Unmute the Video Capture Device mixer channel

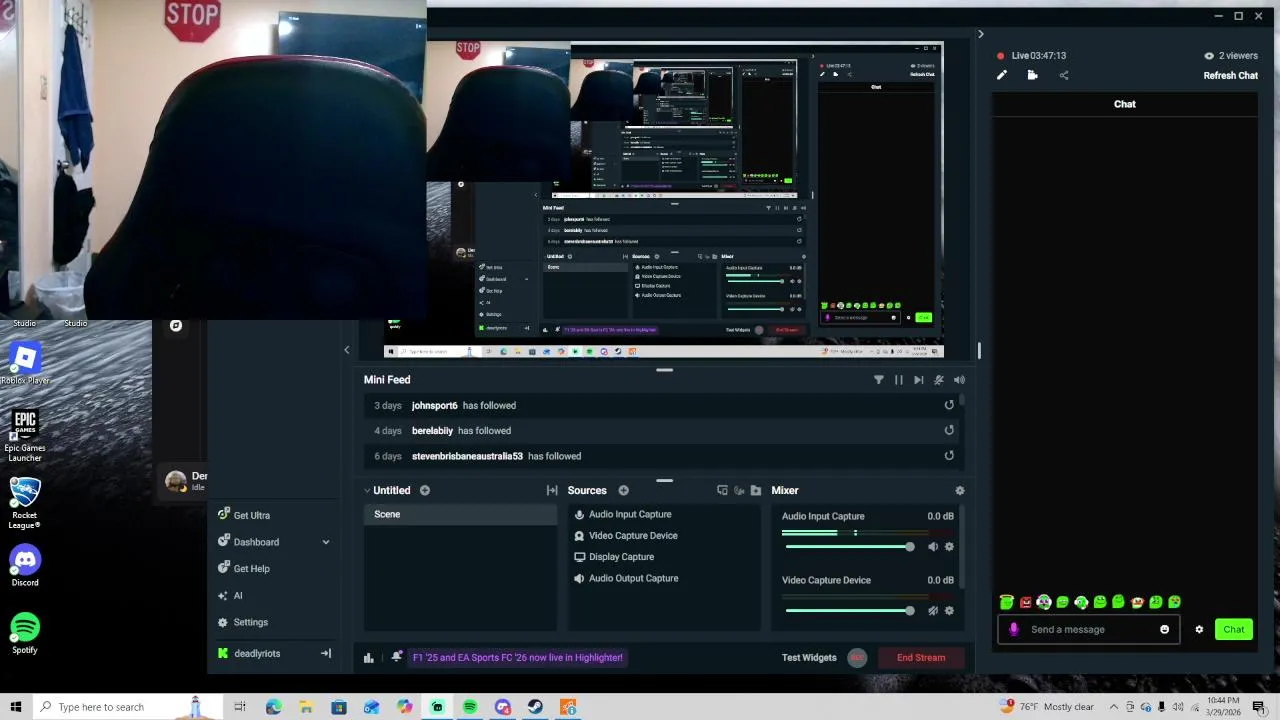point(933,611)
